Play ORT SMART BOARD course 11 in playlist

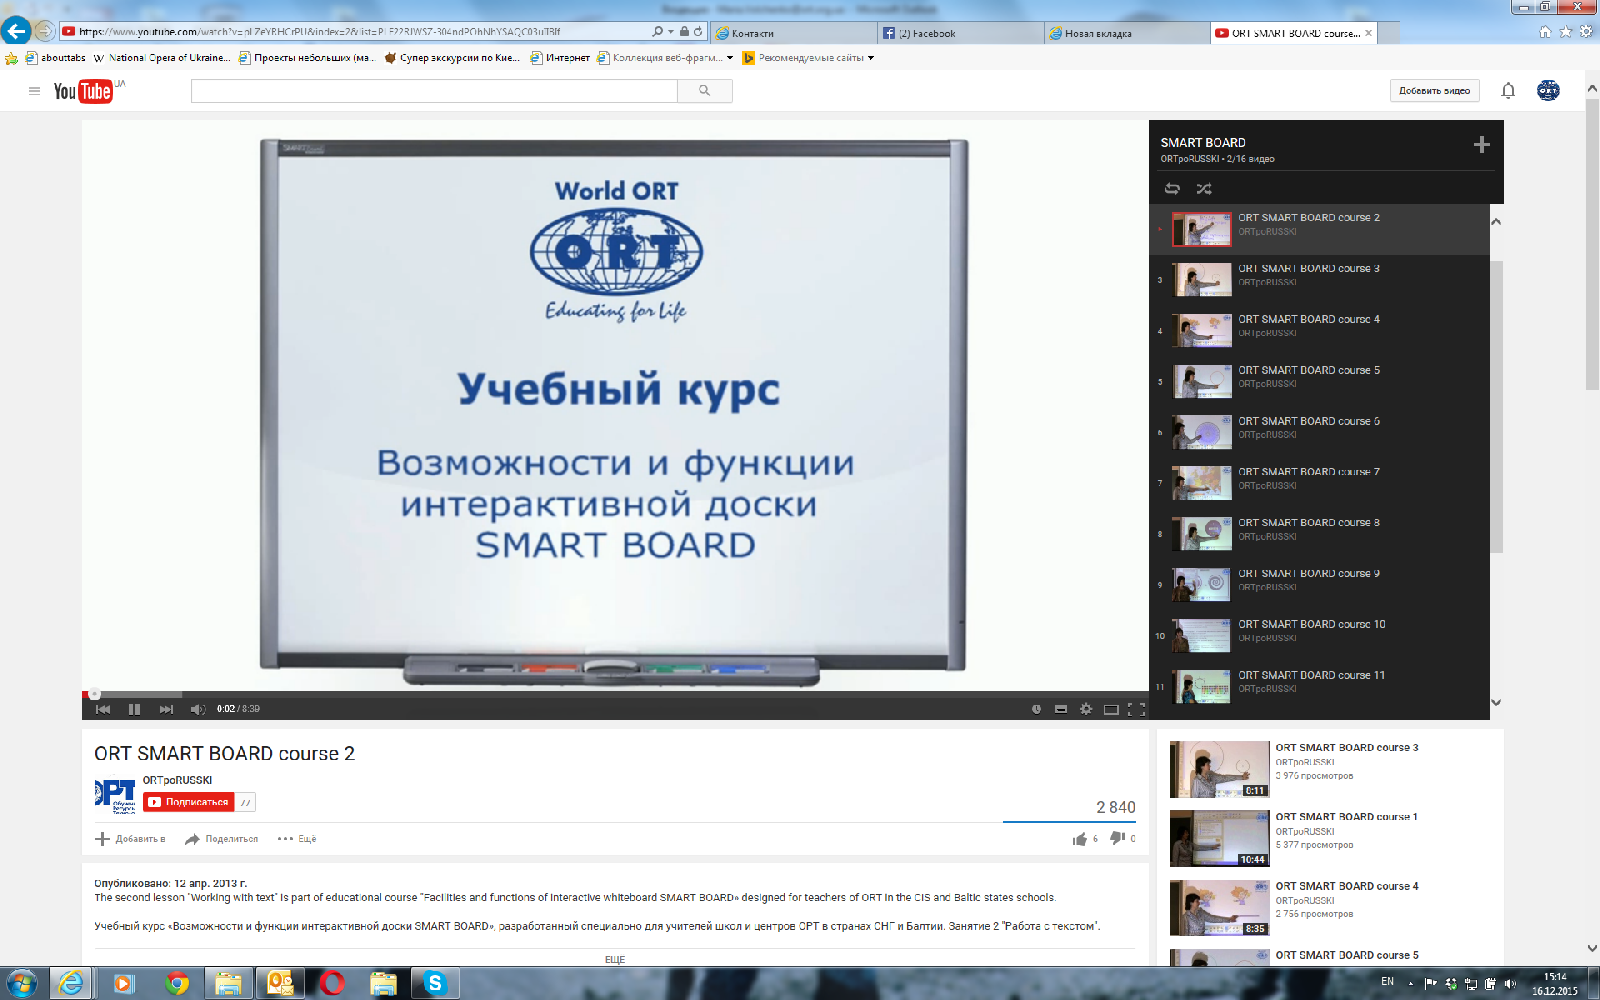pos(1319,687)
